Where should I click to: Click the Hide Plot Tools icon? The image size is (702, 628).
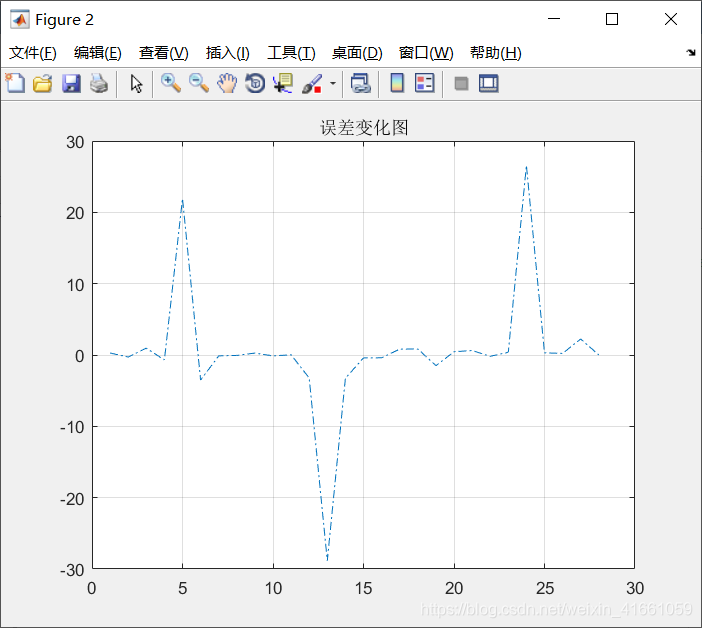pos(461,84)
